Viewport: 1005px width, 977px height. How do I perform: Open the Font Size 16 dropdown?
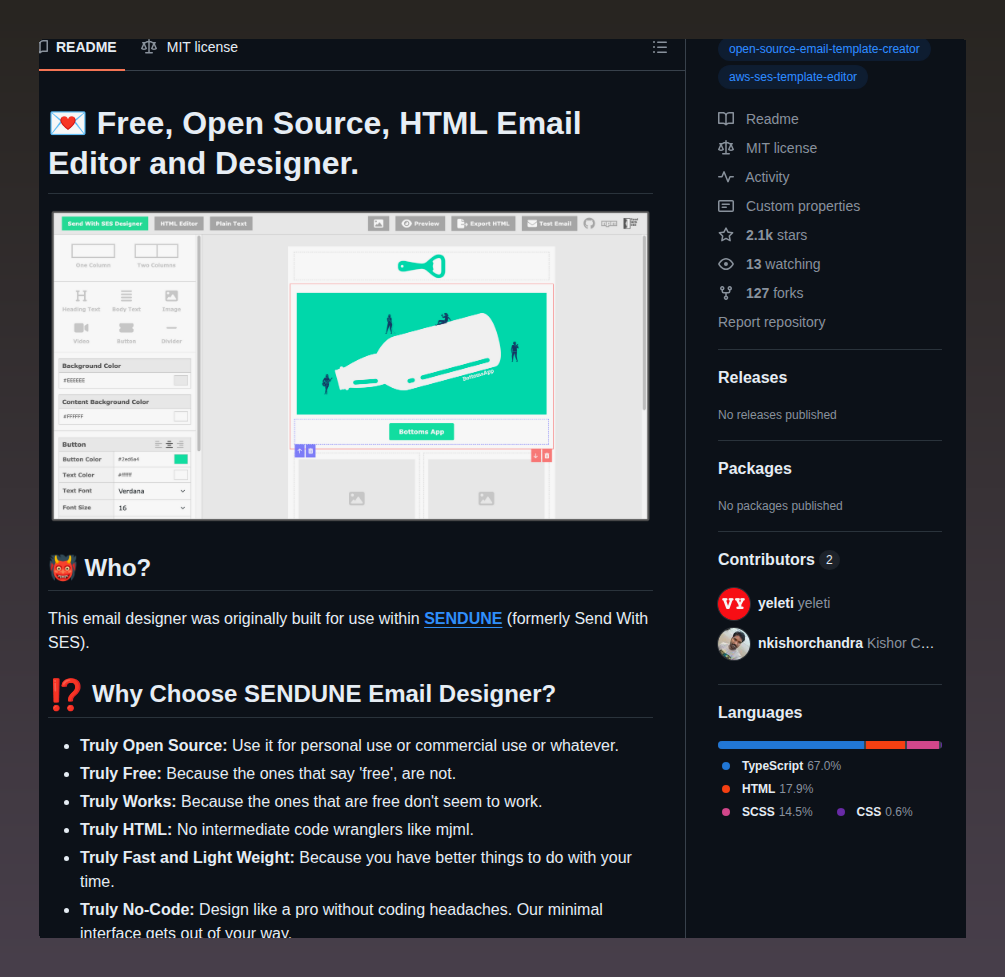(x=152, y=508)
